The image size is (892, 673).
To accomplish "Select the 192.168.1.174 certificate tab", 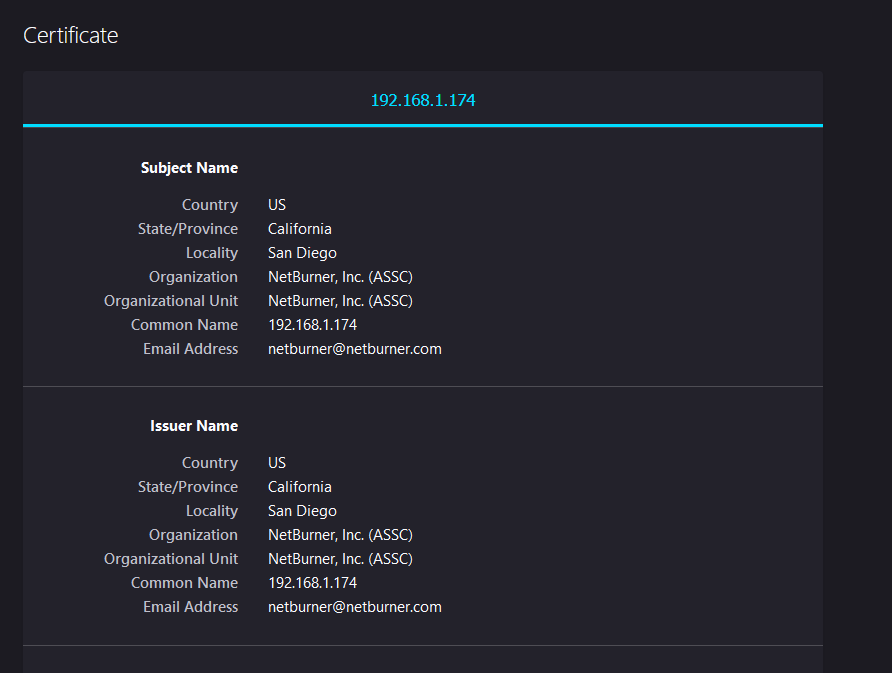I will click(x=423, y=100).
